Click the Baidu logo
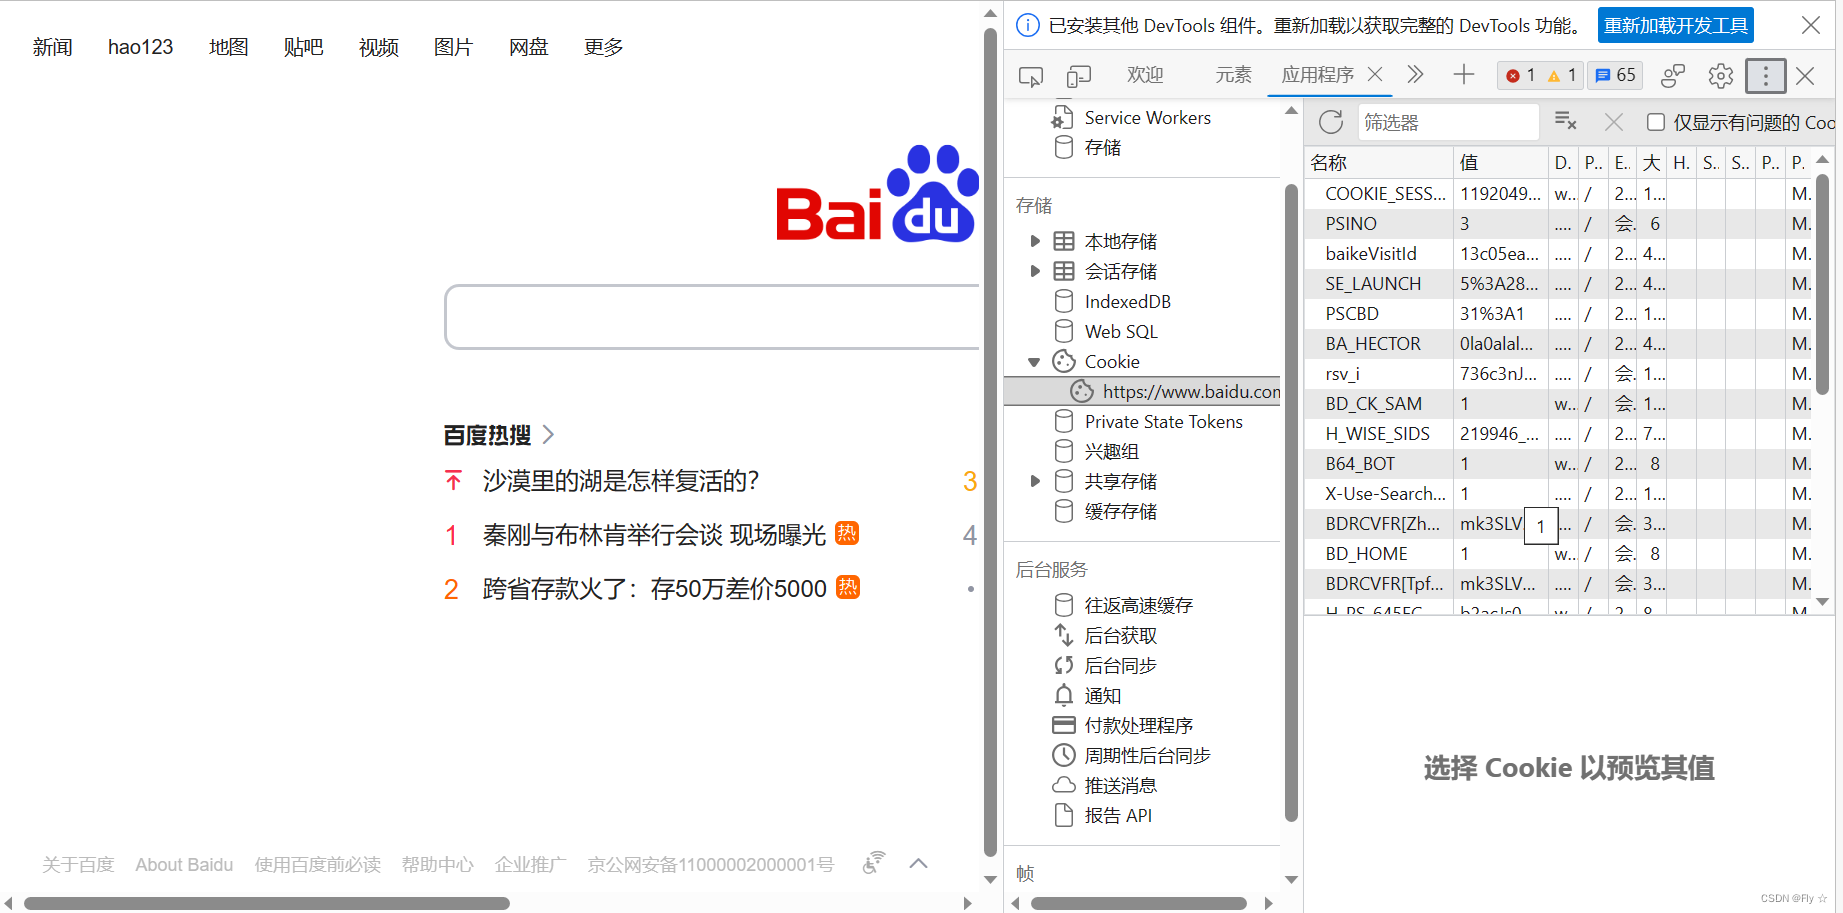This screenshot has width=1843, height=913. pyautogui.click(x=878, y=194)
